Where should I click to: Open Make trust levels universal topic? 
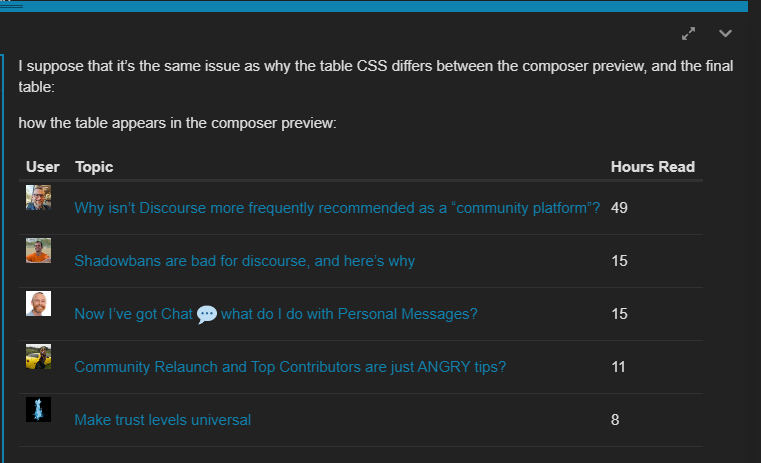[x=163, y=420]
